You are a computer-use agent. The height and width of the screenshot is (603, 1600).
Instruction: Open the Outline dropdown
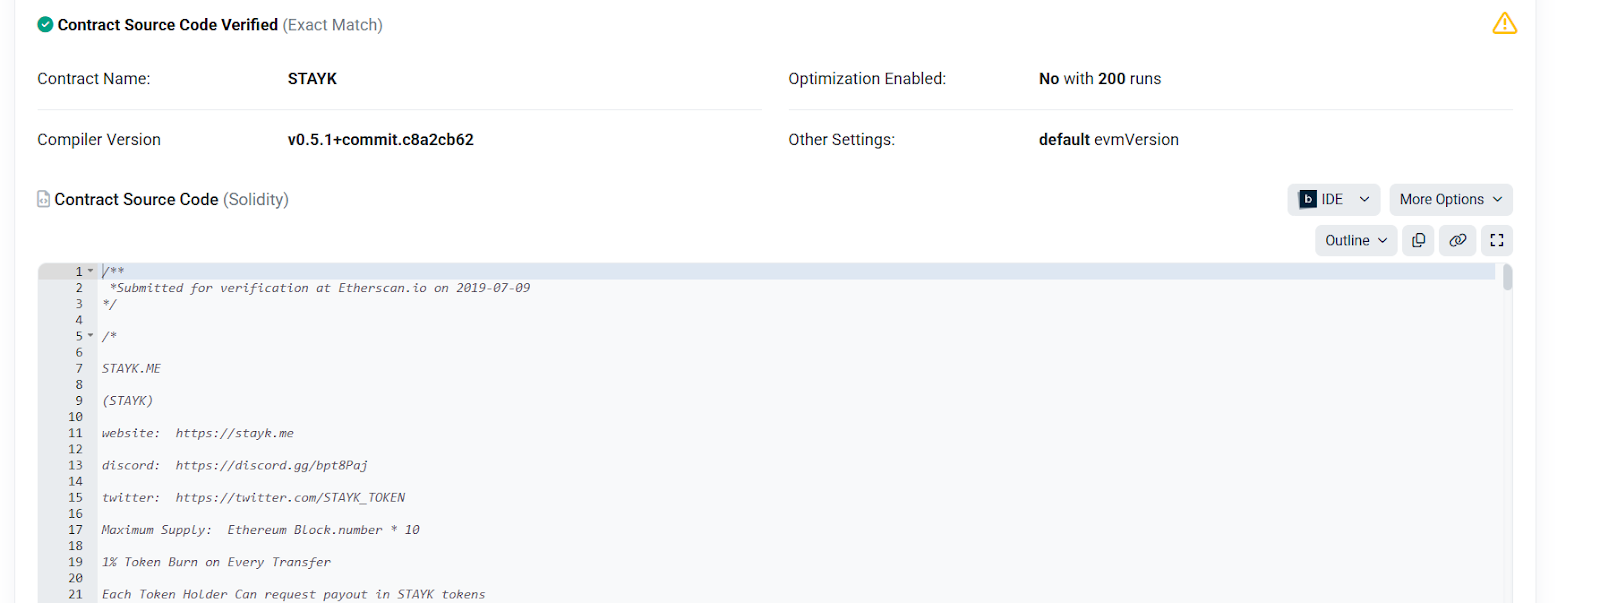click(1355, 240)
